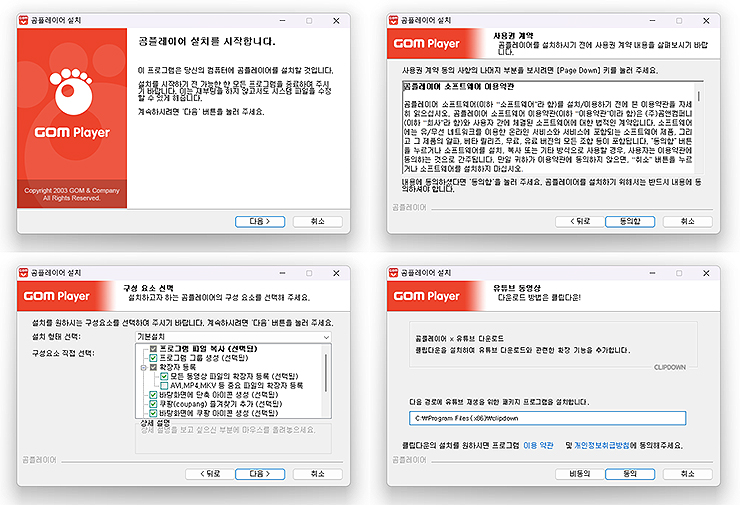Check AVI,MP4,MKV 등 주요 파일의 확장자 등록

click(164, 385)
